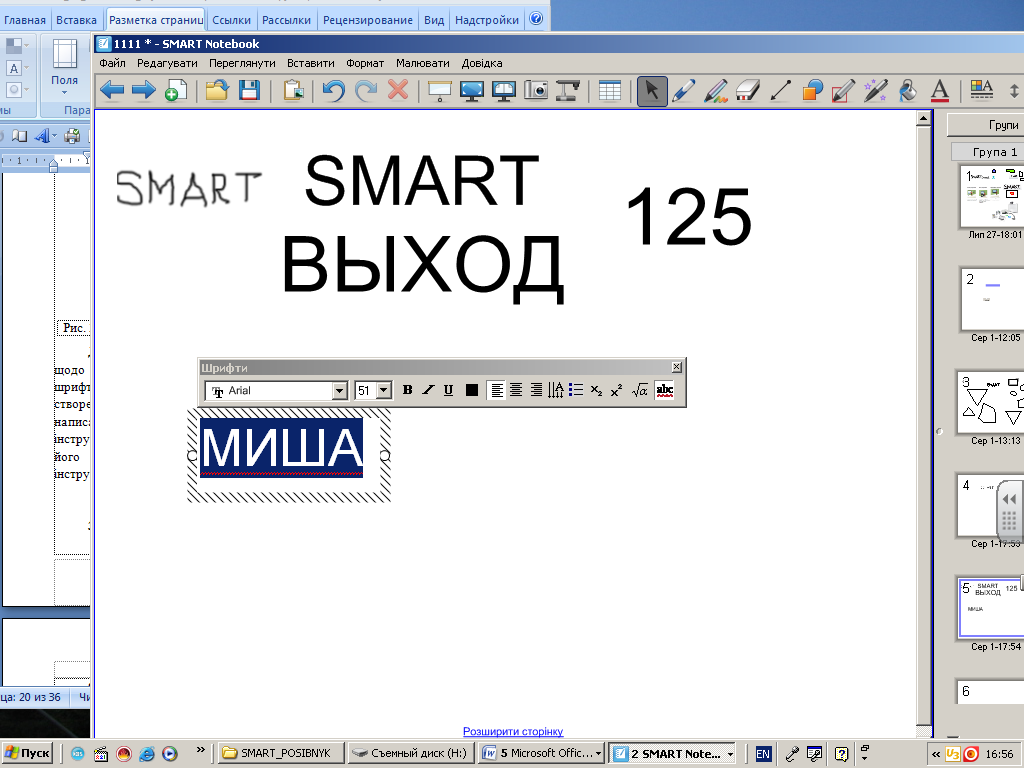Align text to the right

(536, 390)
